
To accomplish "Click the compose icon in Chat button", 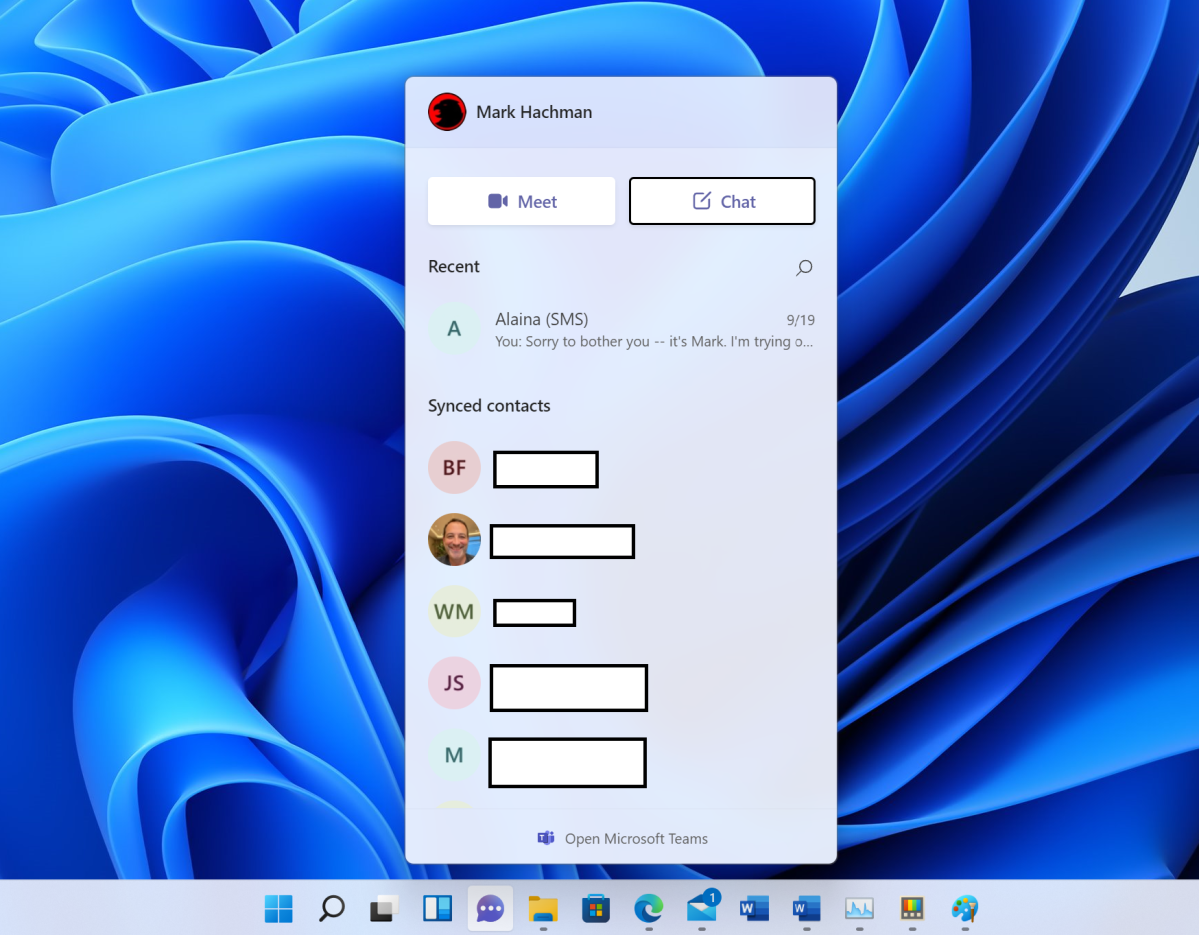I will pos(701,200).
